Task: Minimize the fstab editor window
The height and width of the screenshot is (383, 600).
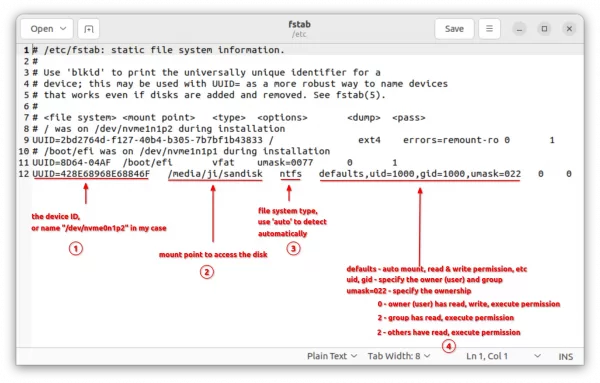Action: 519,29
